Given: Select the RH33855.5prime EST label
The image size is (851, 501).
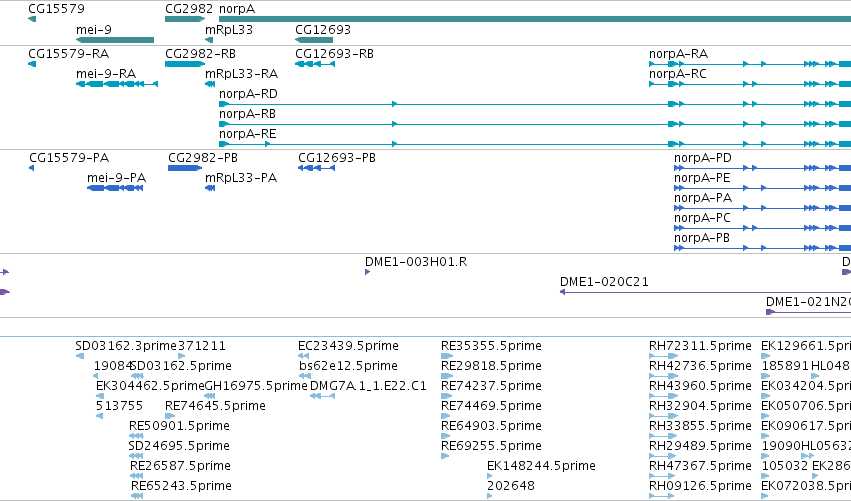Looking at the screenshot, I should [700, 426].
